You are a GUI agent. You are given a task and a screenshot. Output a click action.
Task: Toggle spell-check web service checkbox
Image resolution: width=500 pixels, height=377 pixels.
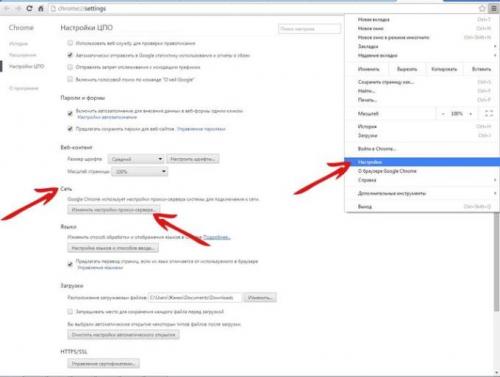coord(70,43)
